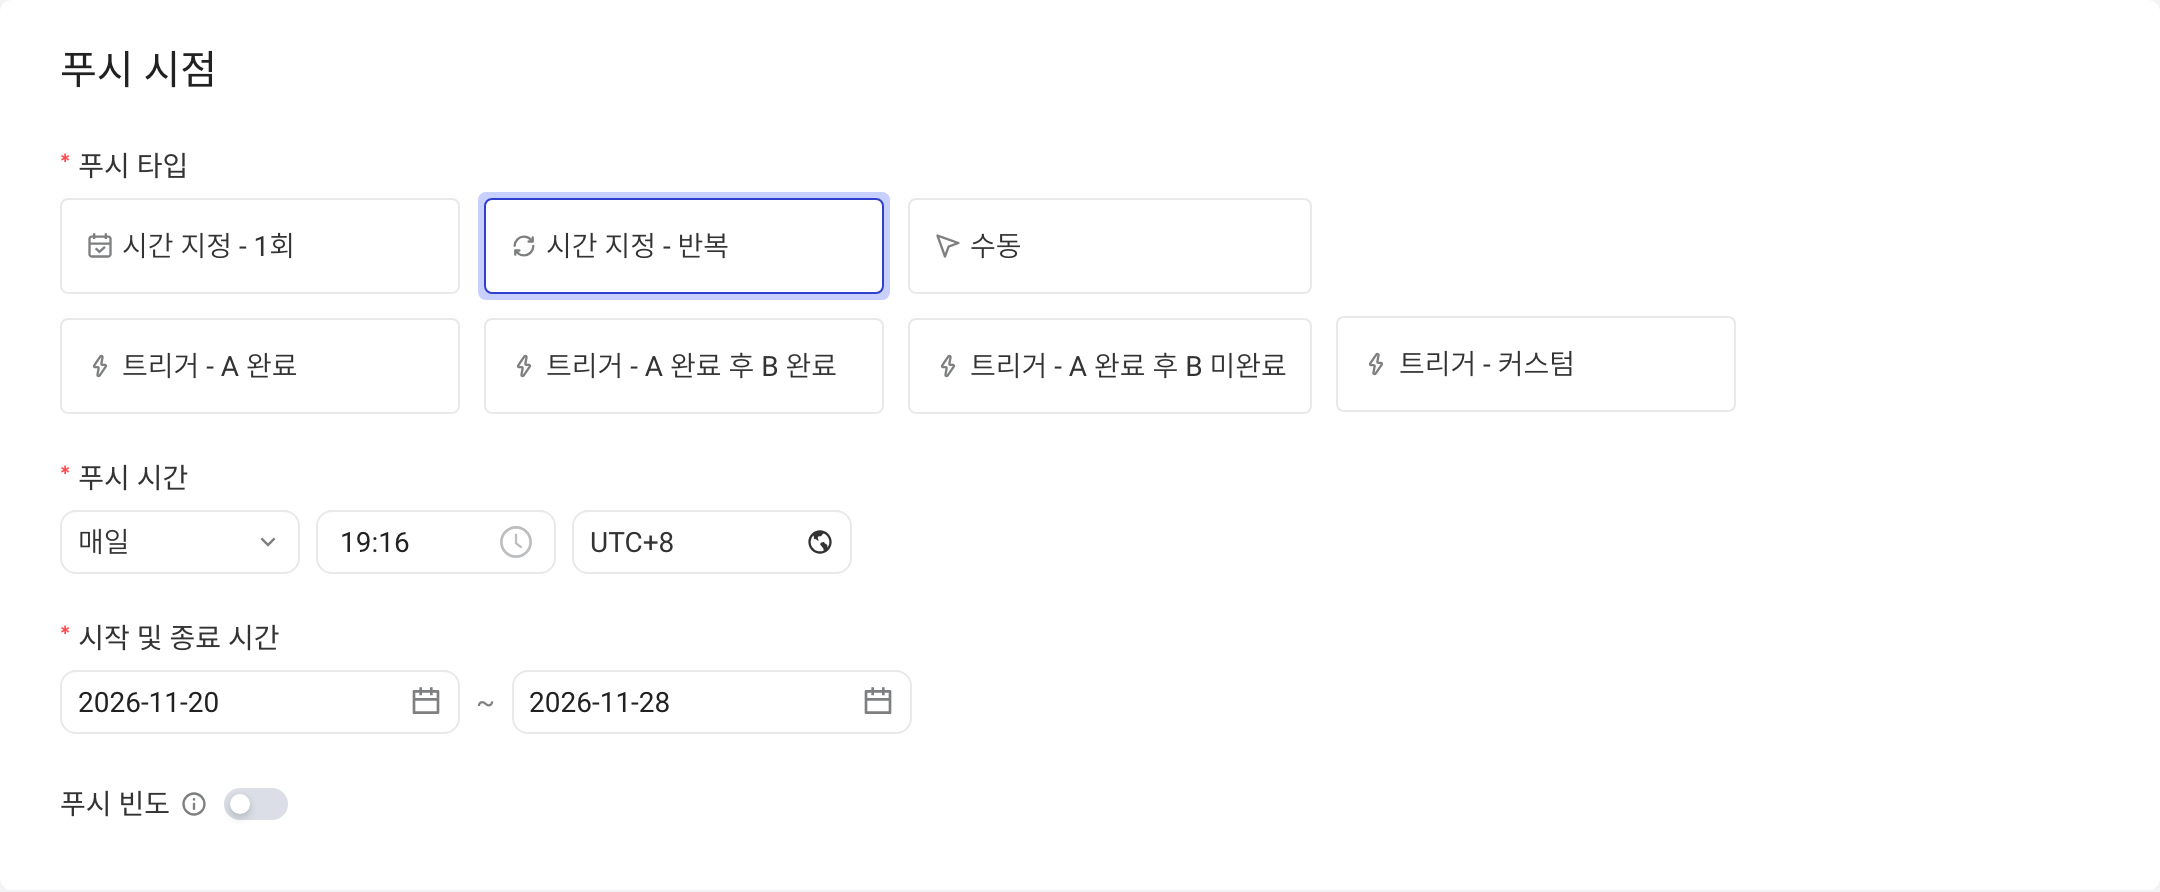Expand the 매일 frequency dropdown
The image size is (2160, 892).
coord(180,542)
